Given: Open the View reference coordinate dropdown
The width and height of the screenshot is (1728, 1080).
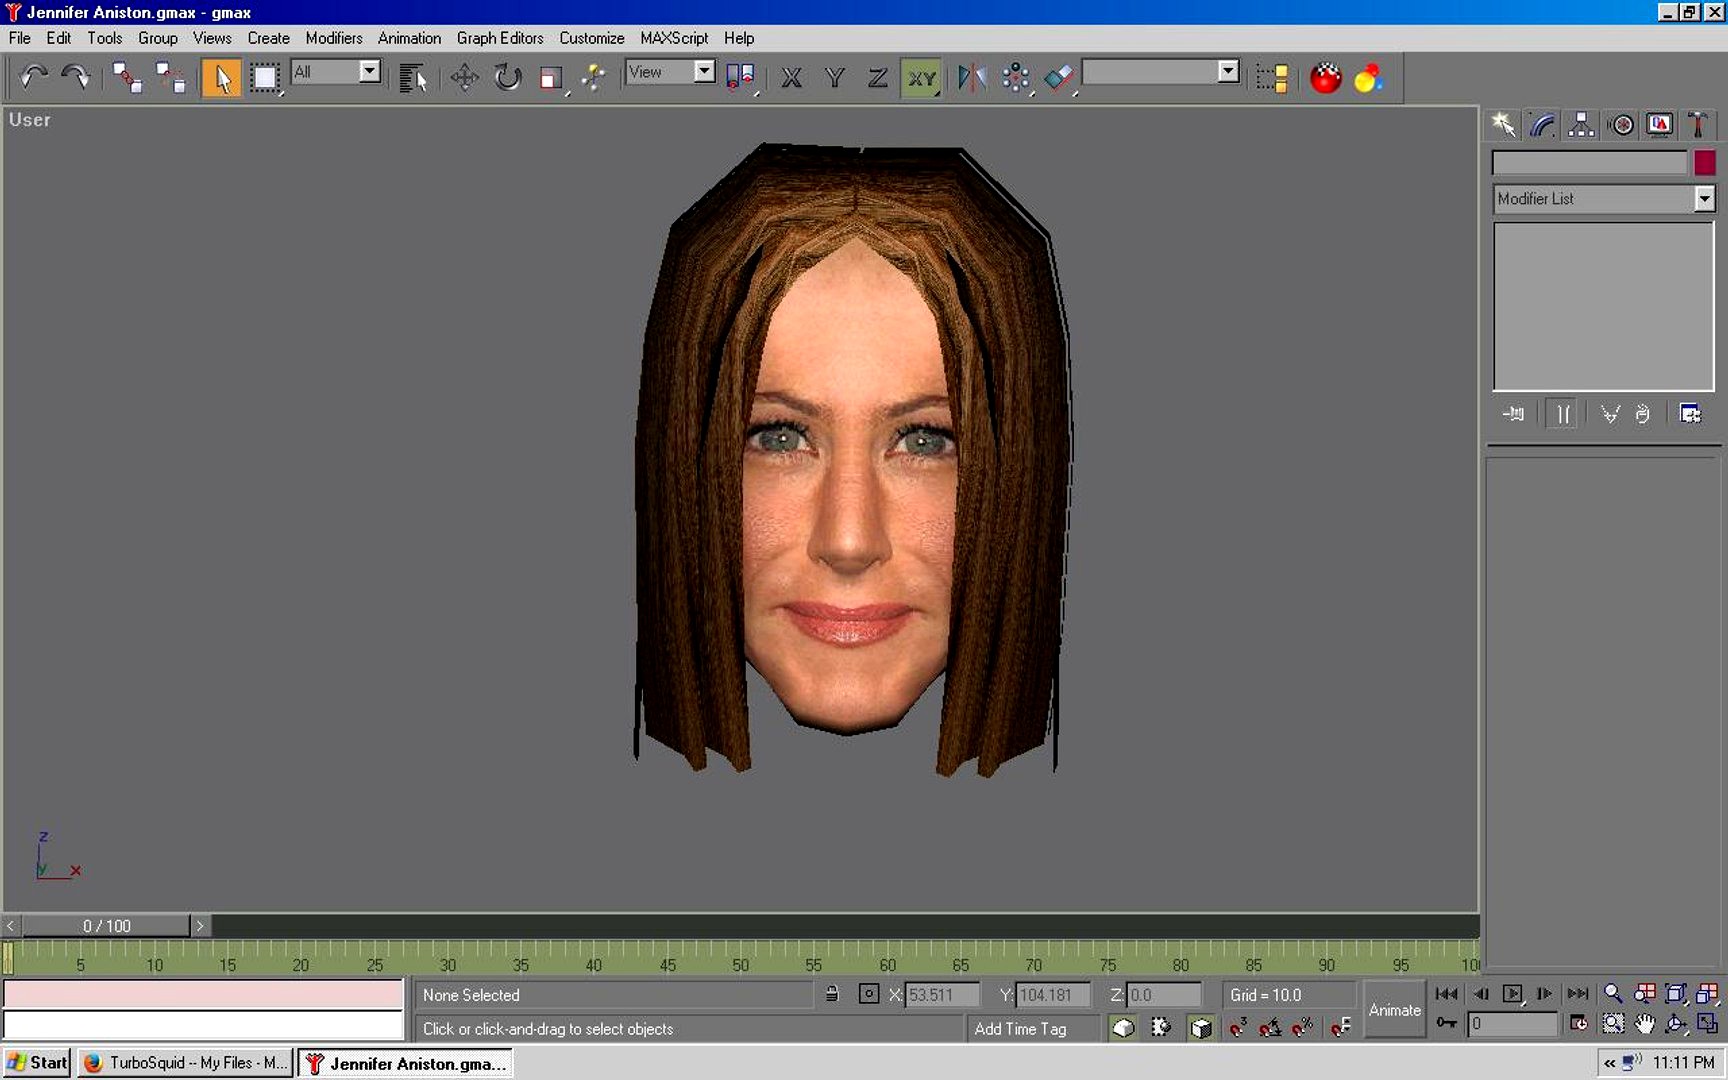Looking at the screenshot, I should pos(670,72).
